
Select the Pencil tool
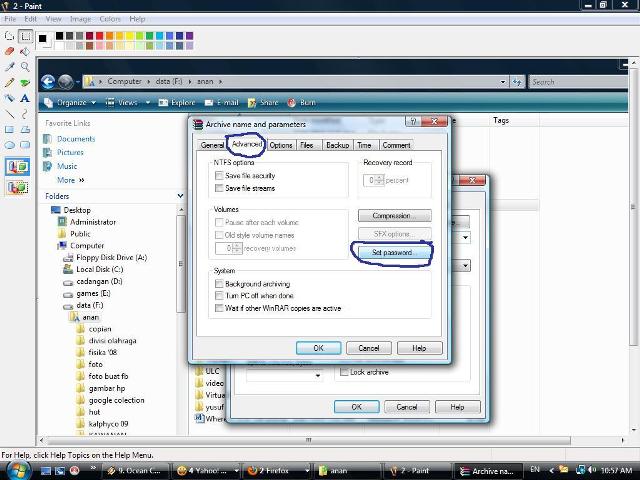[9, 82]
